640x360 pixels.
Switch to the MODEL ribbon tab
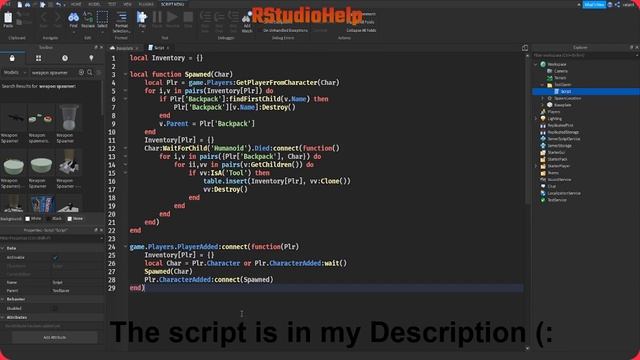point(94,4)
